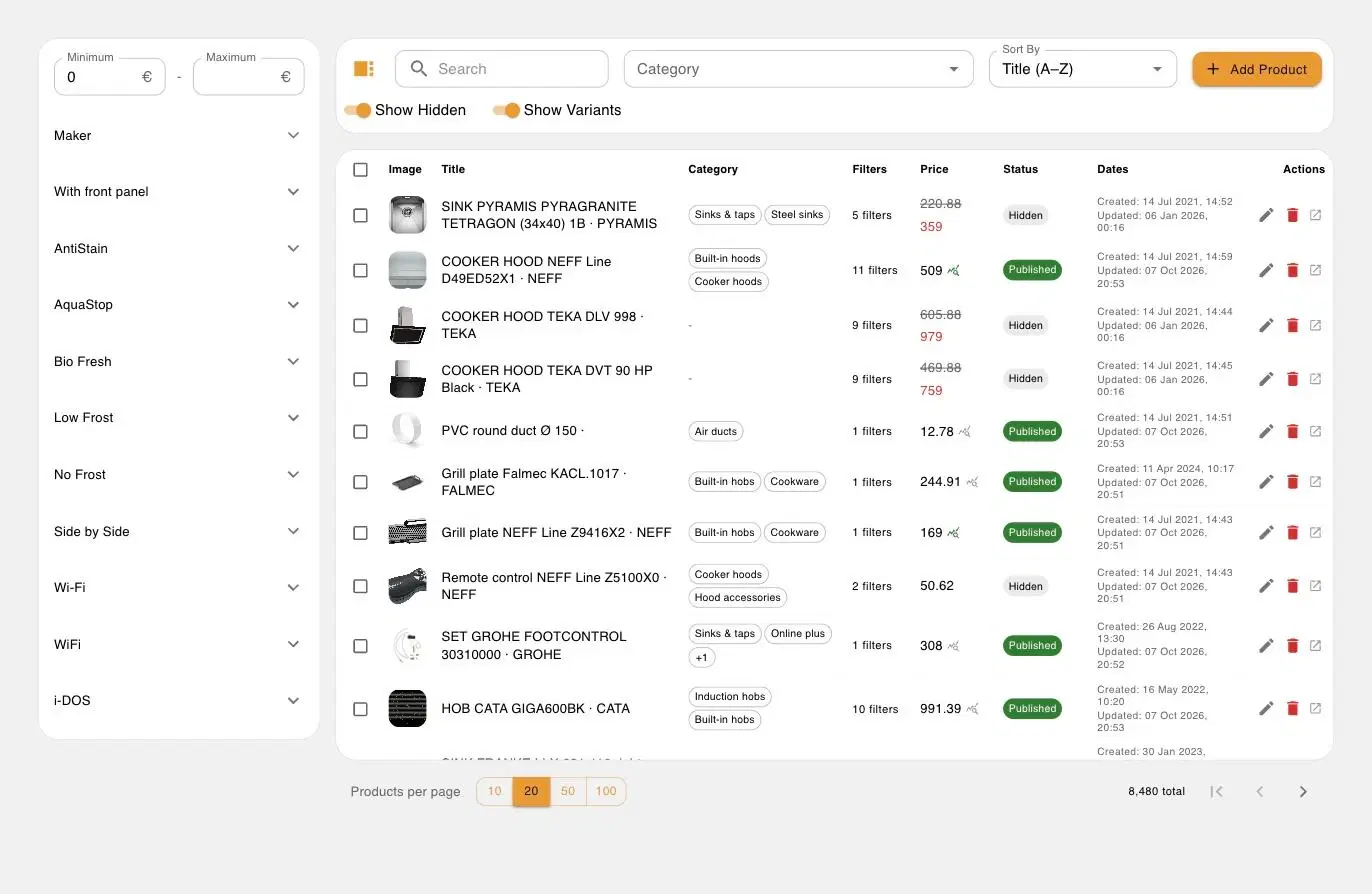Open the Category dropdown
This screenshot has height=894, width=1372.
(x=798, y=69)
